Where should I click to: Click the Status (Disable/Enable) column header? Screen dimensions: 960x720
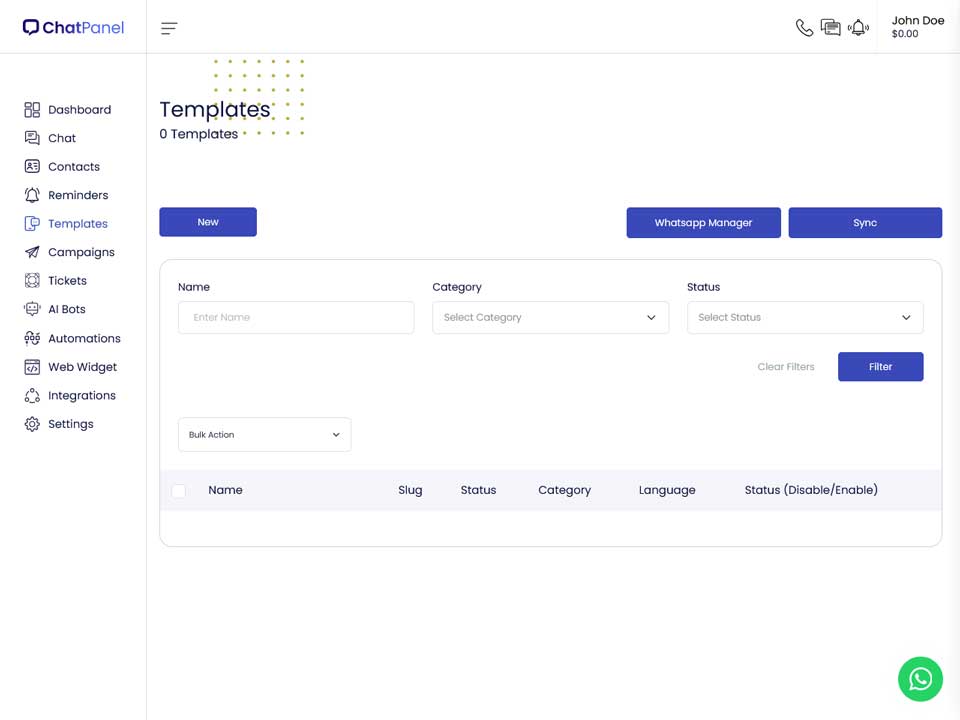(811, 490)
